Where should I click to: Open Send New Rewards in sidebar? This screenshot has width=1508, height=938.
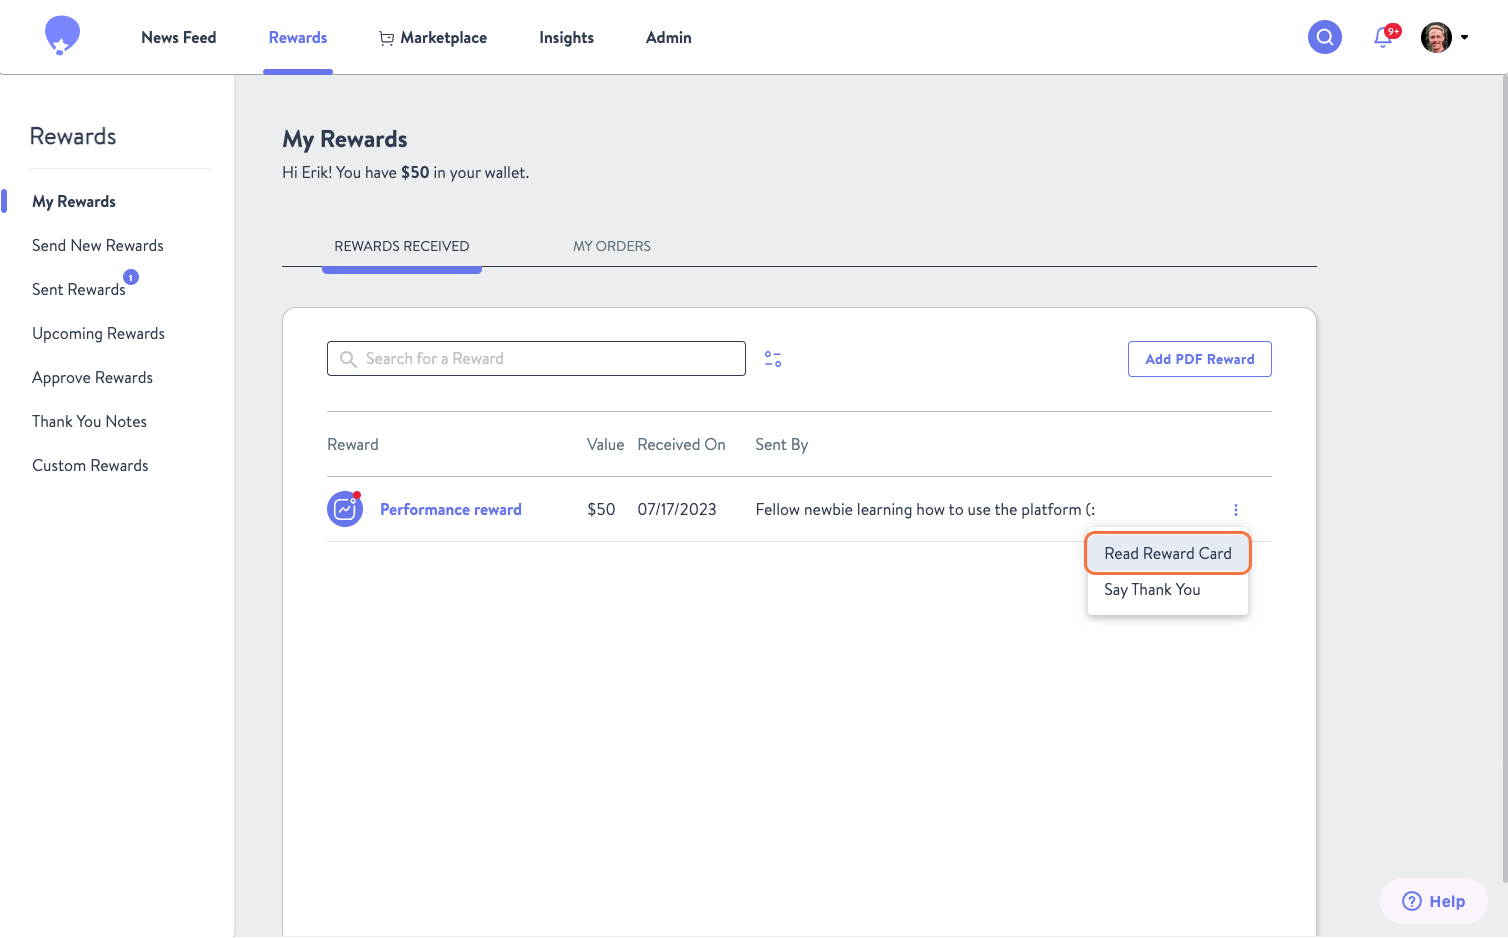[98, 246]
